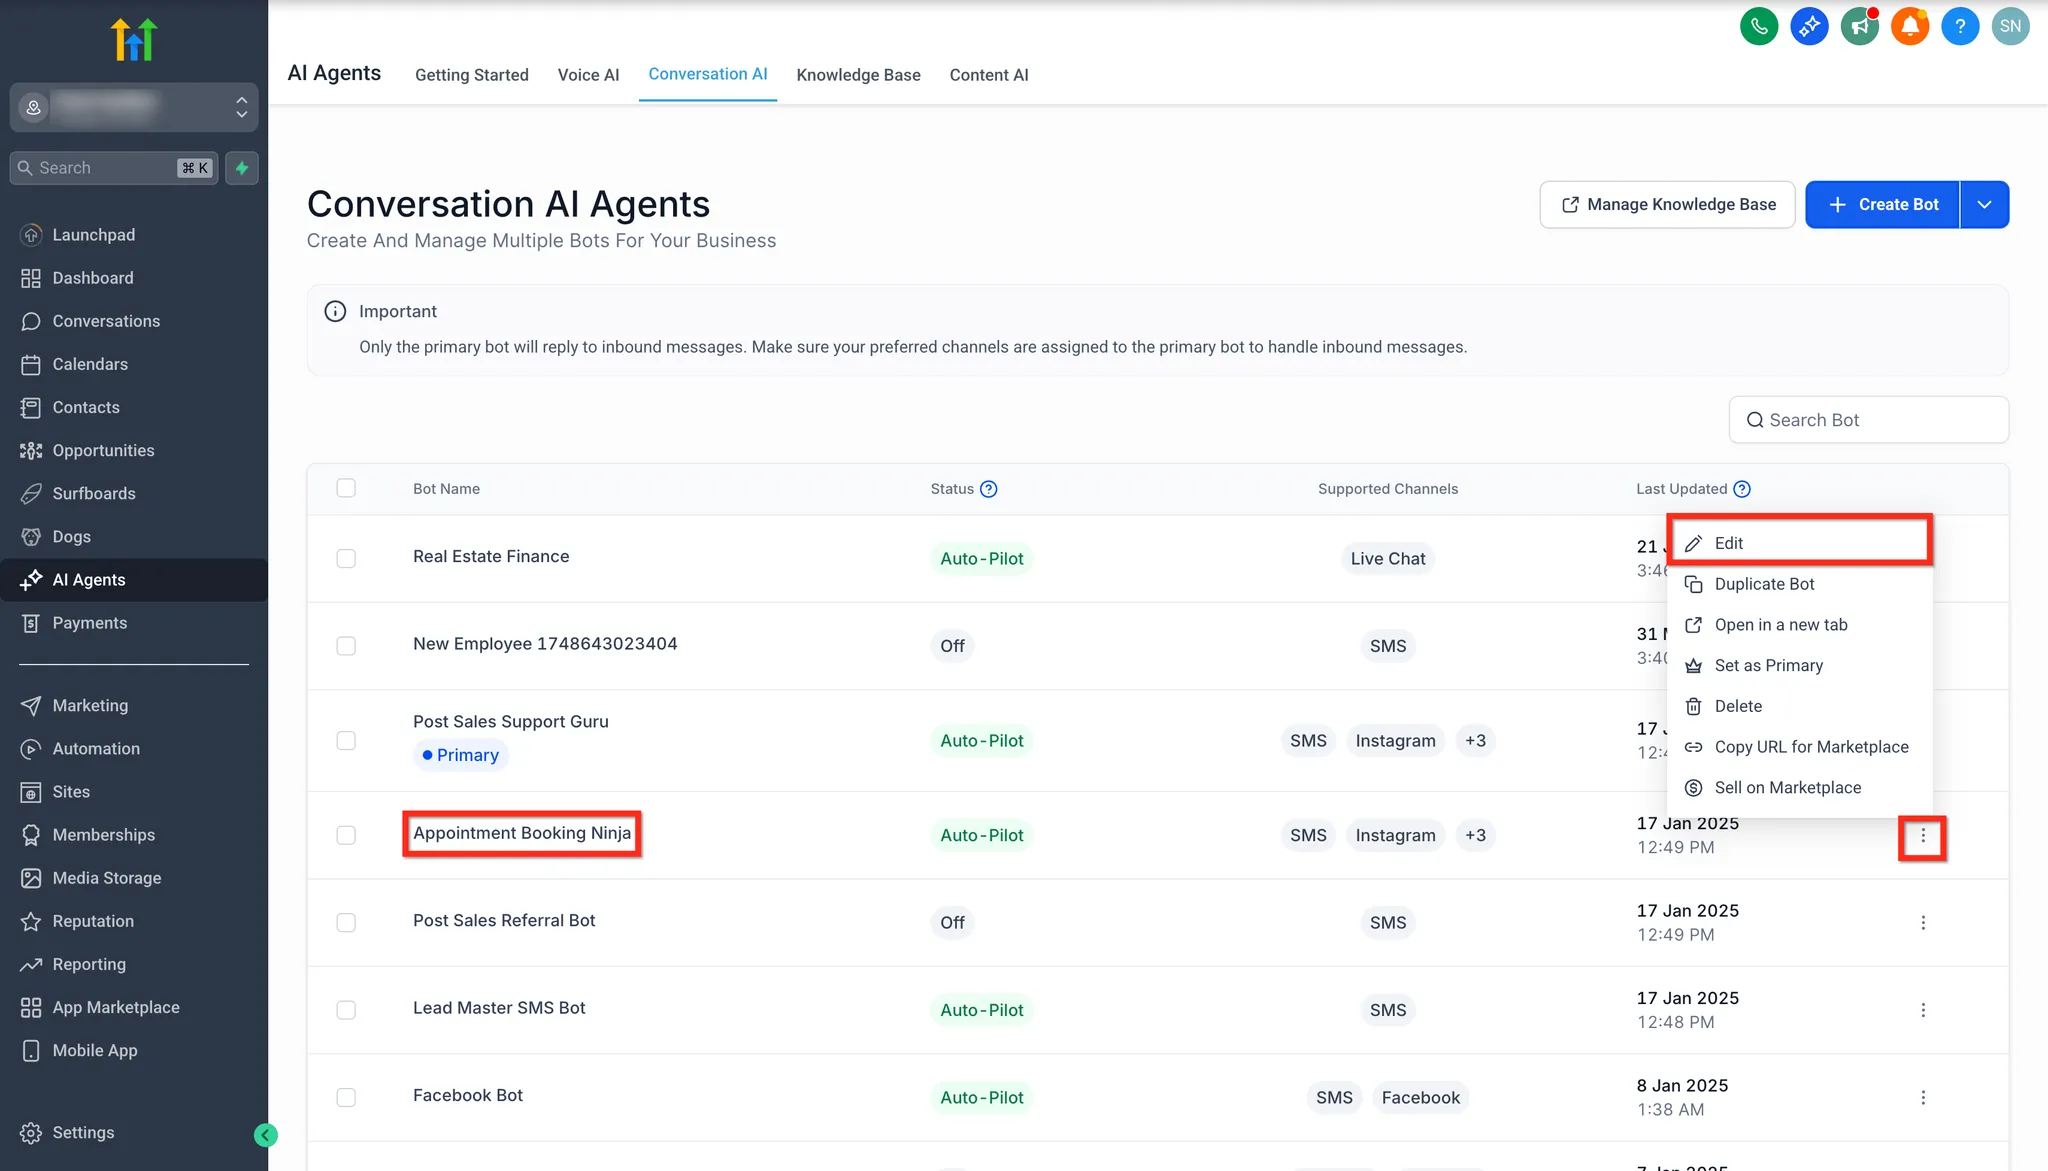This screenshot has height=1171, width=2048.
Task: Expand the +3 channels badge for Post Sales Support Guru
Action: point(1475,741)
